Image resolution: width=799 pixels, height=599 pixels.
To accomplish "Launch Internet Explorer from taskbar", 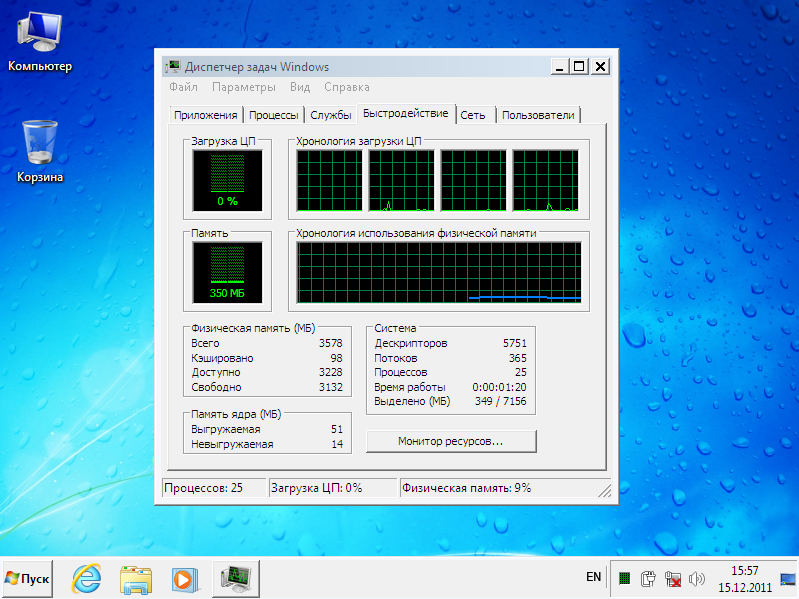I will (x=86, y=579).
